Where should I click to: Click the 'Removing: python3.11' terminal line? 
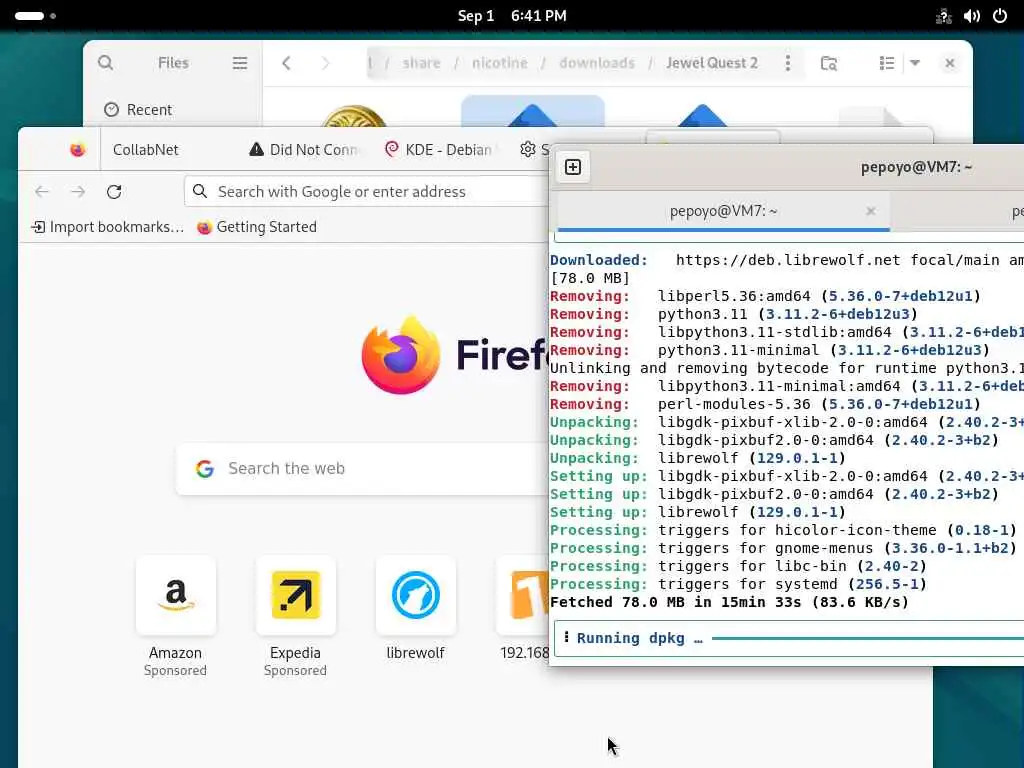(x=733, y=314)
